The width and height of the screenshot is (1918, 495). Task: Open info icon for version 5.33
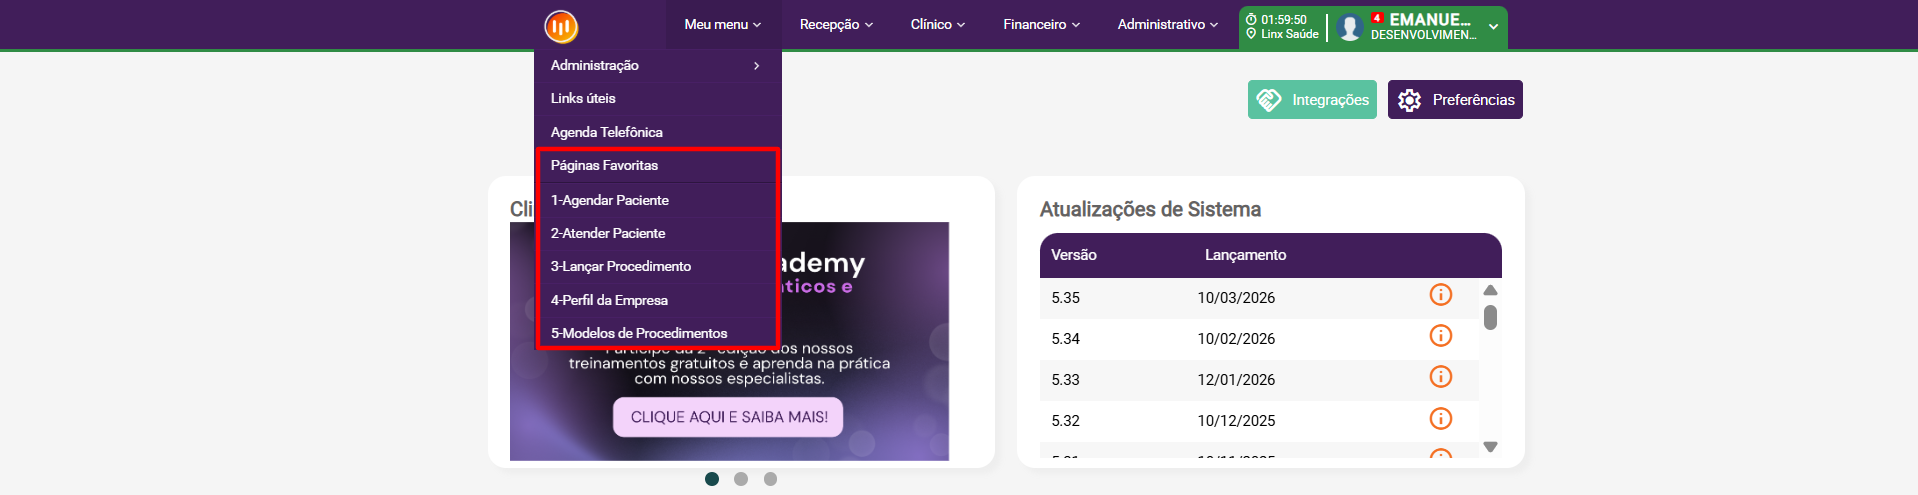pyautogui.click(x=1440, y=376)
